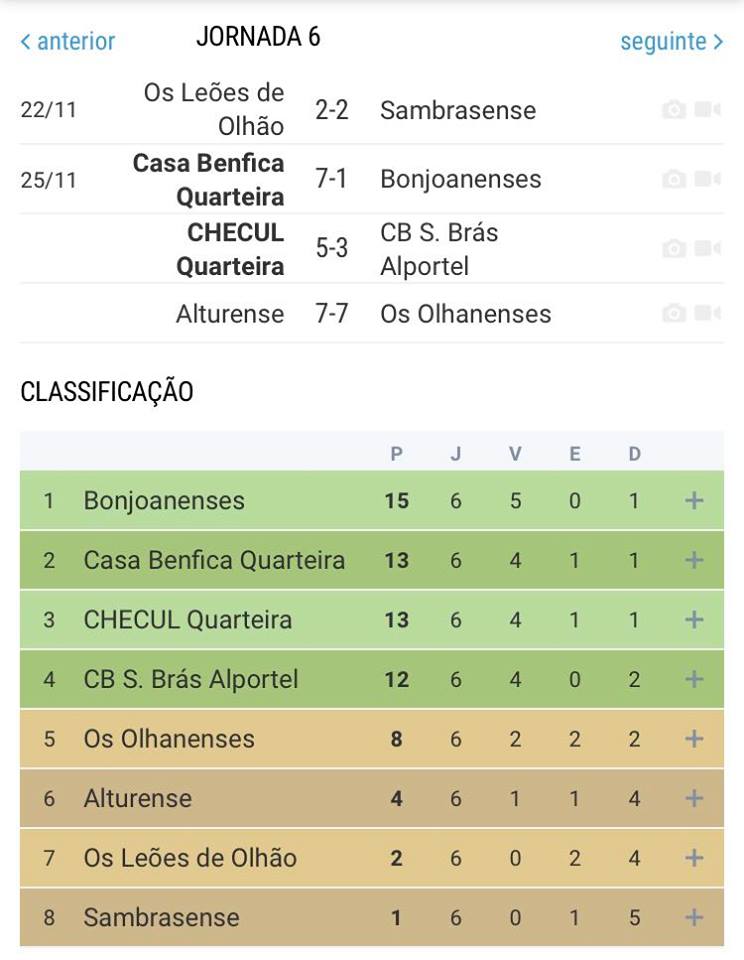The height and width of the screenshot is (960, 744).
Task: Open camera icon for CHECUL Quarteira match
Action: [x=674, y=249]
